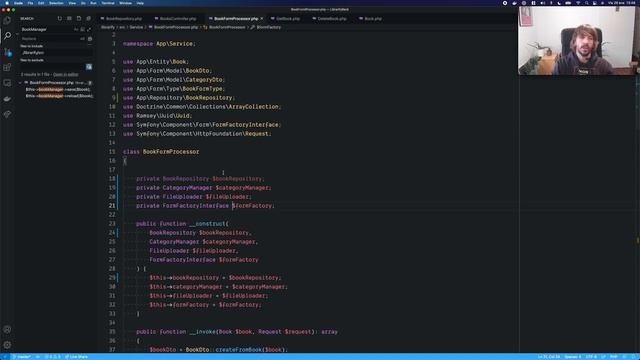Click the errors and warnings status indicator

click(x=52, y=357)
